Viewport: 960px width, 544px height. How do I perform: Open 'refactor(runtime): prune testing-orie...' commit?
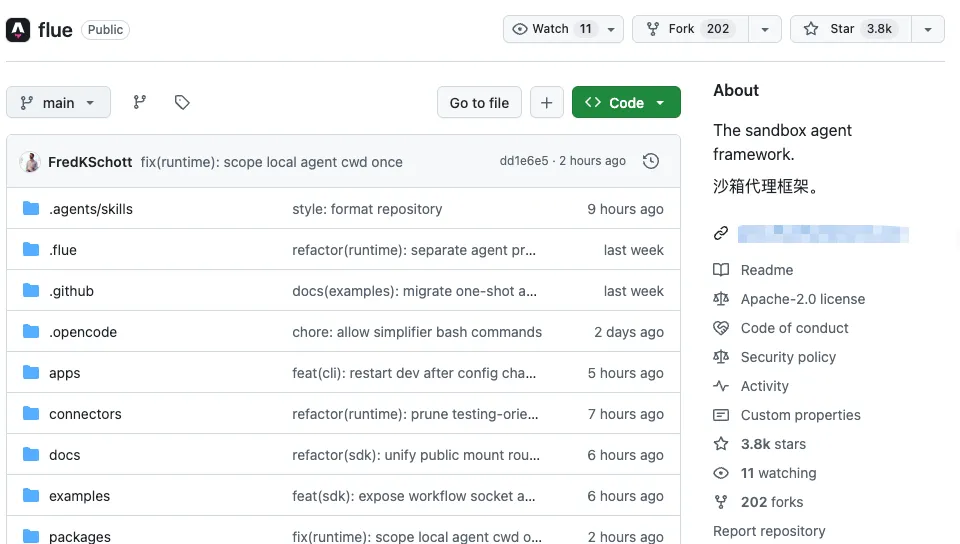point(415,414)
